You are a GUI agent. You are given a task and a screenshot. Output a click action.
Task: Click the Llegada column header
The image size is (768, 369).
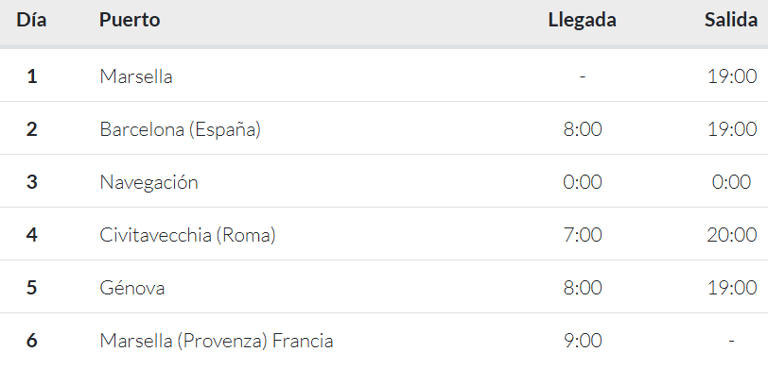pyautogui.click(x=582, y=20)
